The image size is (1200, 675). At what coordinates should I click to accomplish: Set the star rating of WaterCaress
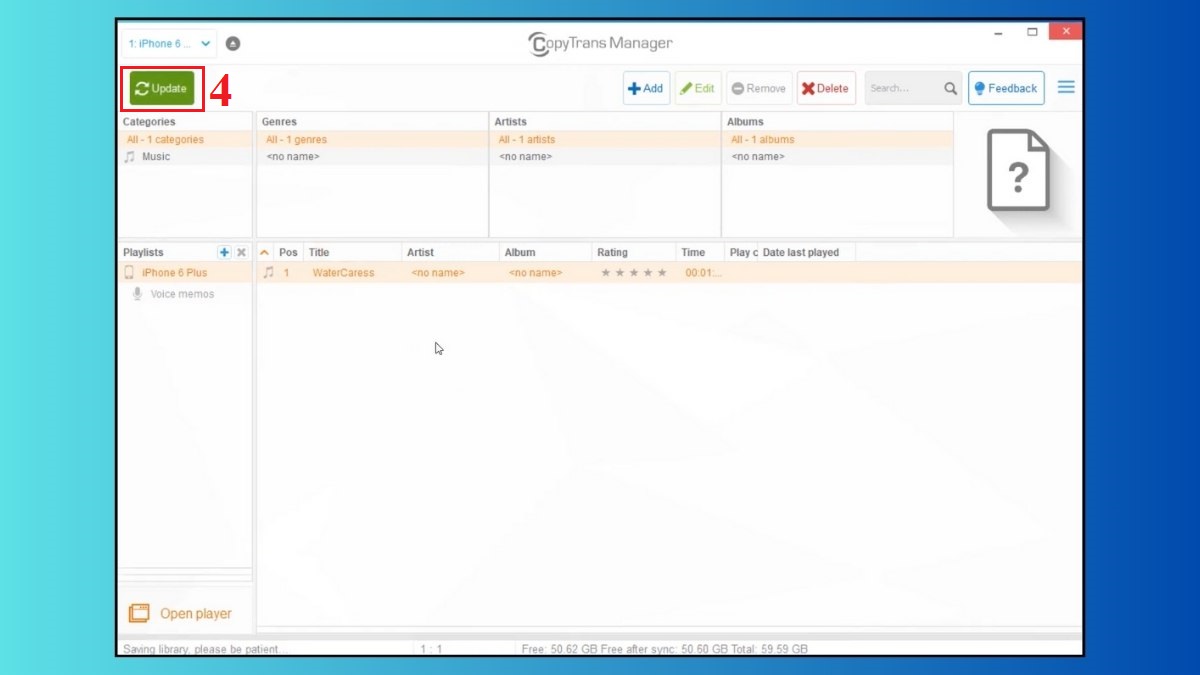[634, 273]
